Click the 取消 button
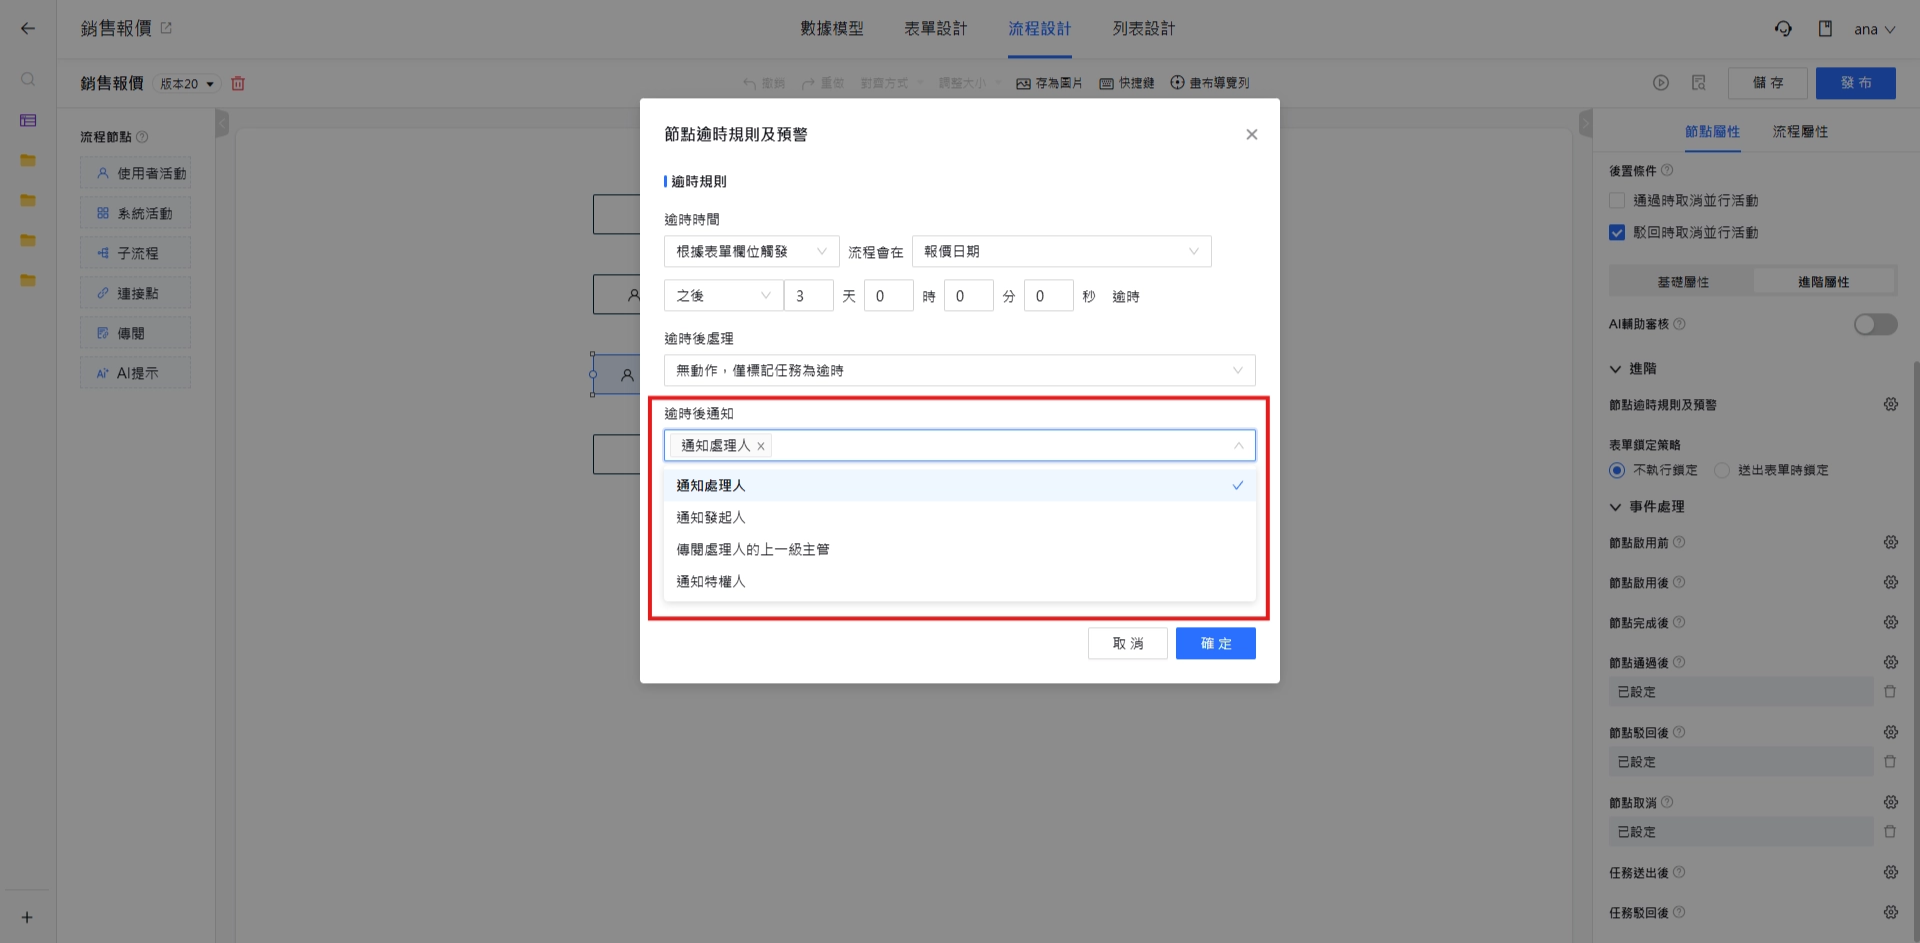1920x943 pixels. [1128, 644]
